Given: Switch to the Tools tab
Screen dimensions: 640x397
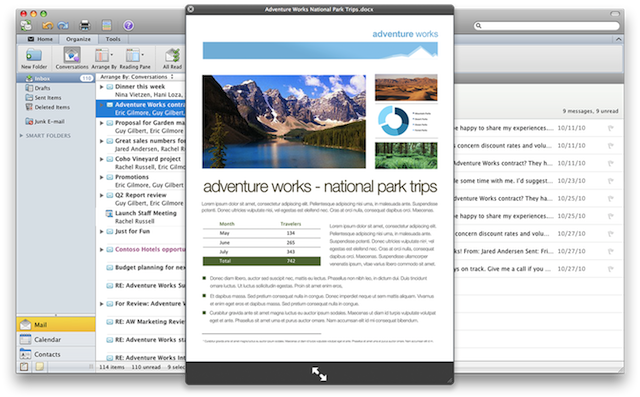Looking at the screenshot, I should (113, 39).
